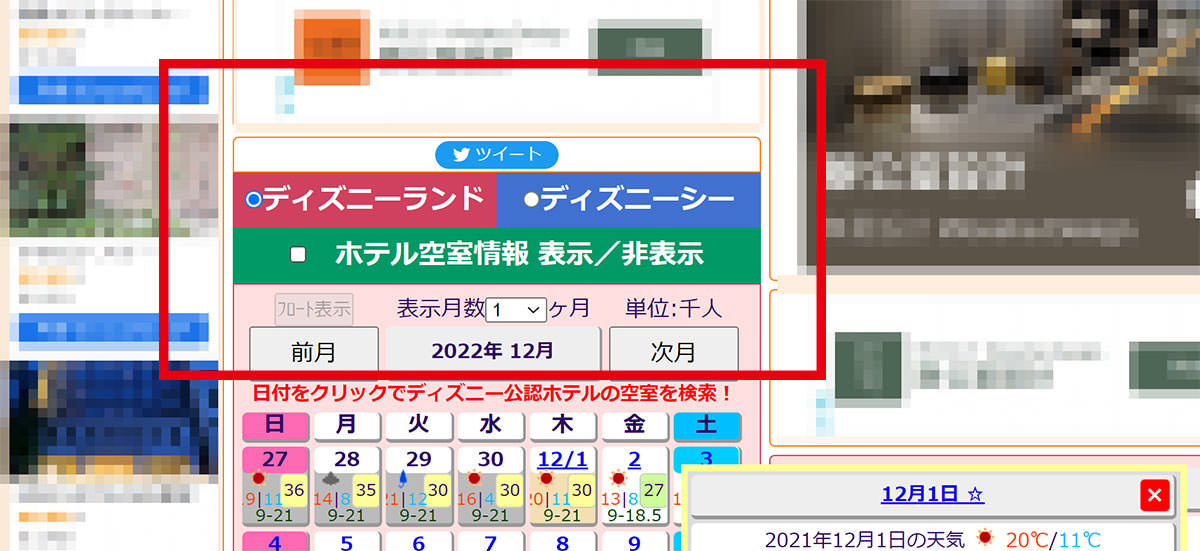Click the crowd value 27 on Friday 2
Viewport: 1200px width, 551px height.
[x=654, y=490]
